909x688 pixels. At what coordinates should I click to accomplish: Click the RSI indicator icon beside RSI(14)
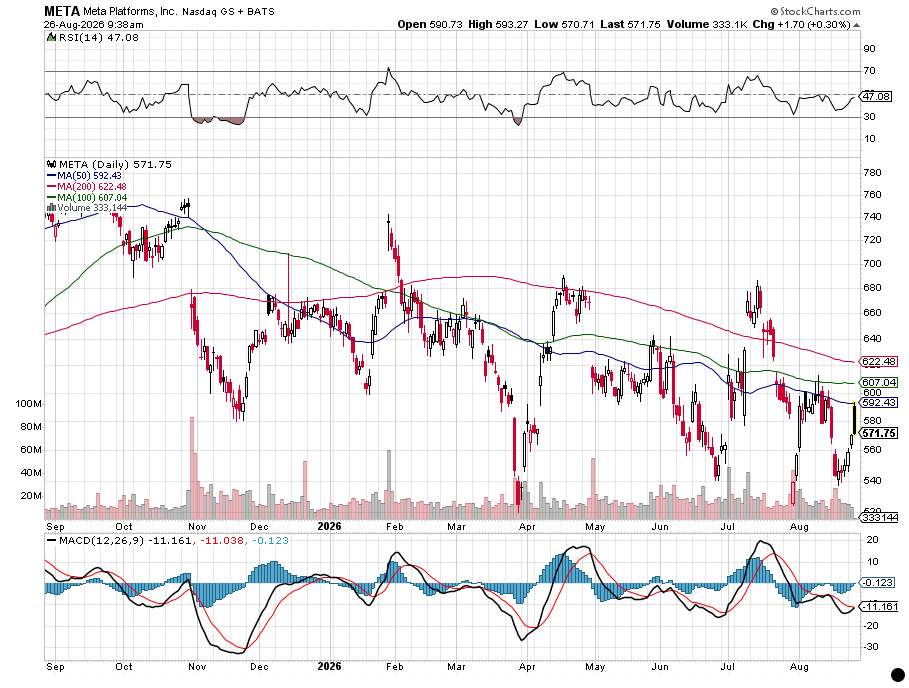(52, 38)
